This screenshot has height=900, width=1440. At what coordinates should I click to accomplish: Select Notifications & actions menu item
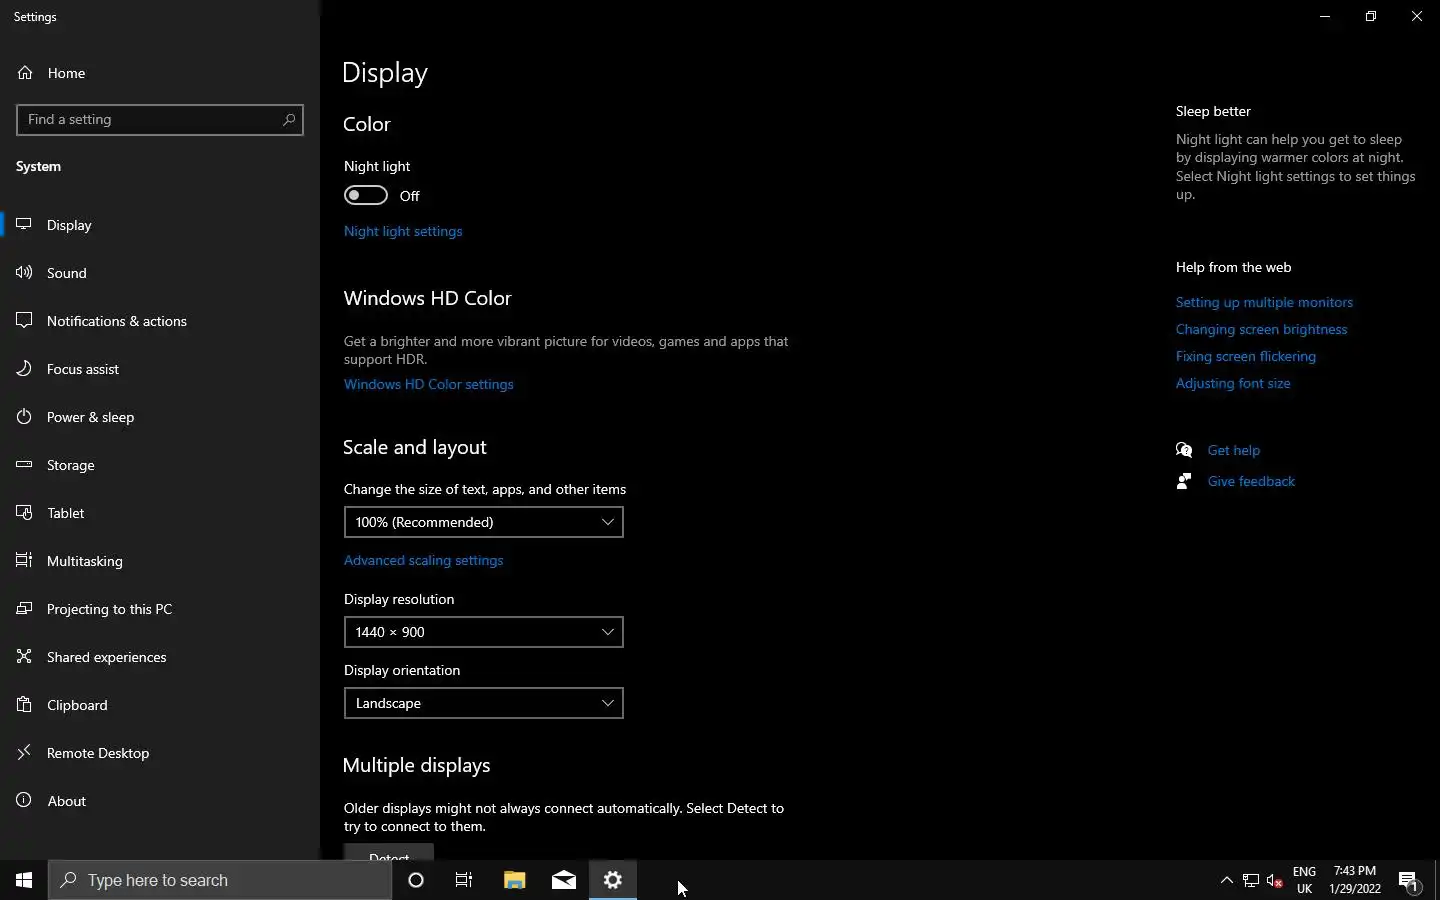pyautogui.click(x=160, y=321)
